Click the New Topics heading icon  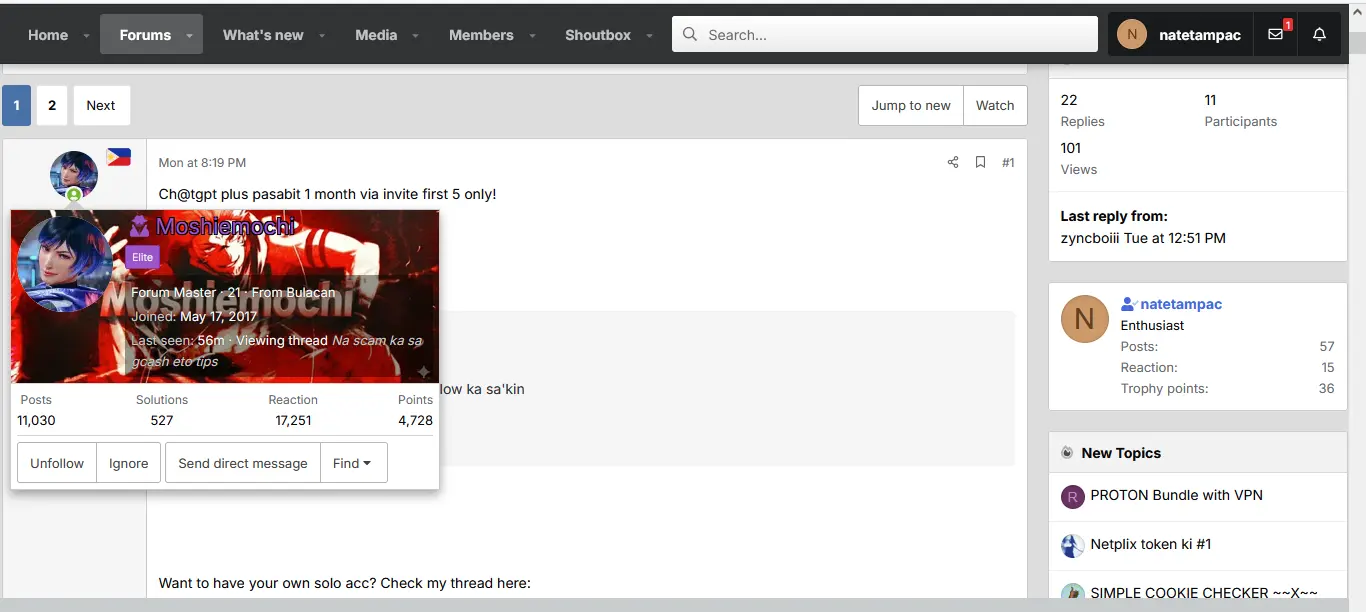[1068, 453]
